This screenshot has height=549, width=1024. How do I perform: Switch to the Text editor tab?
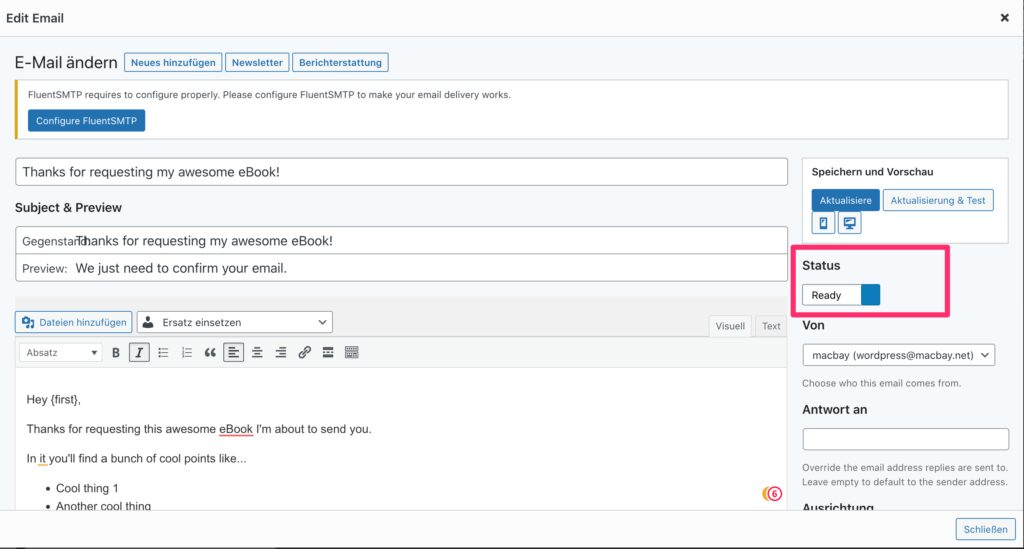coord(771,326)
